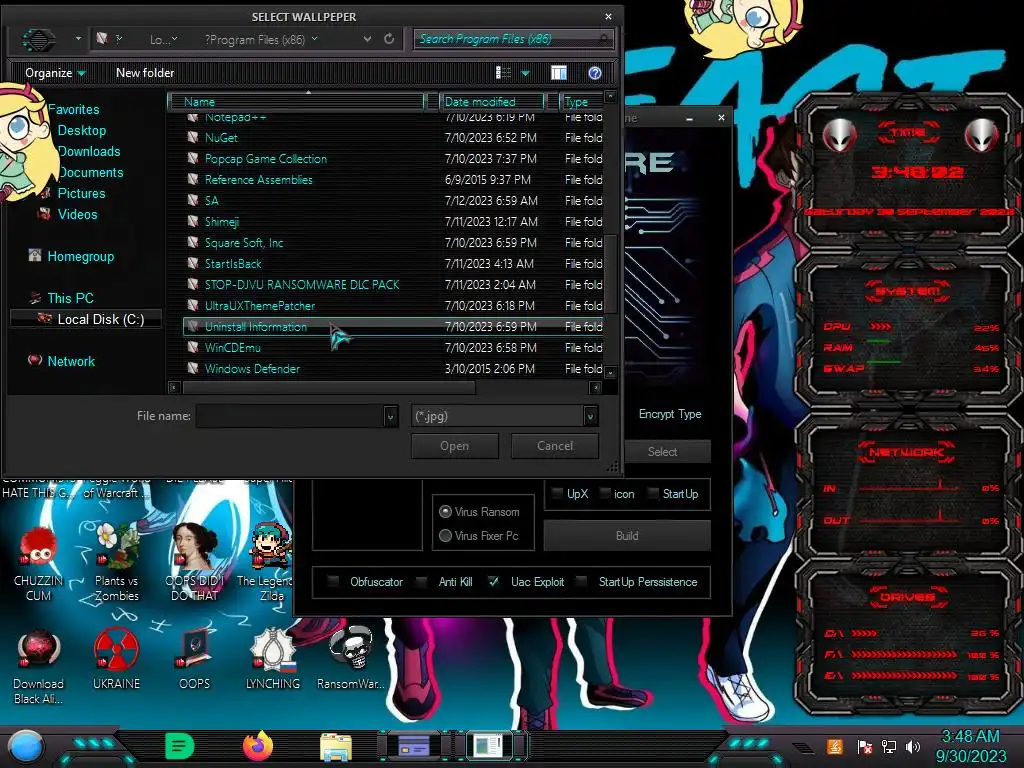Enable the Obfuscator checkbox
This screenshot has height=768, width=1024.
point(334,581)
